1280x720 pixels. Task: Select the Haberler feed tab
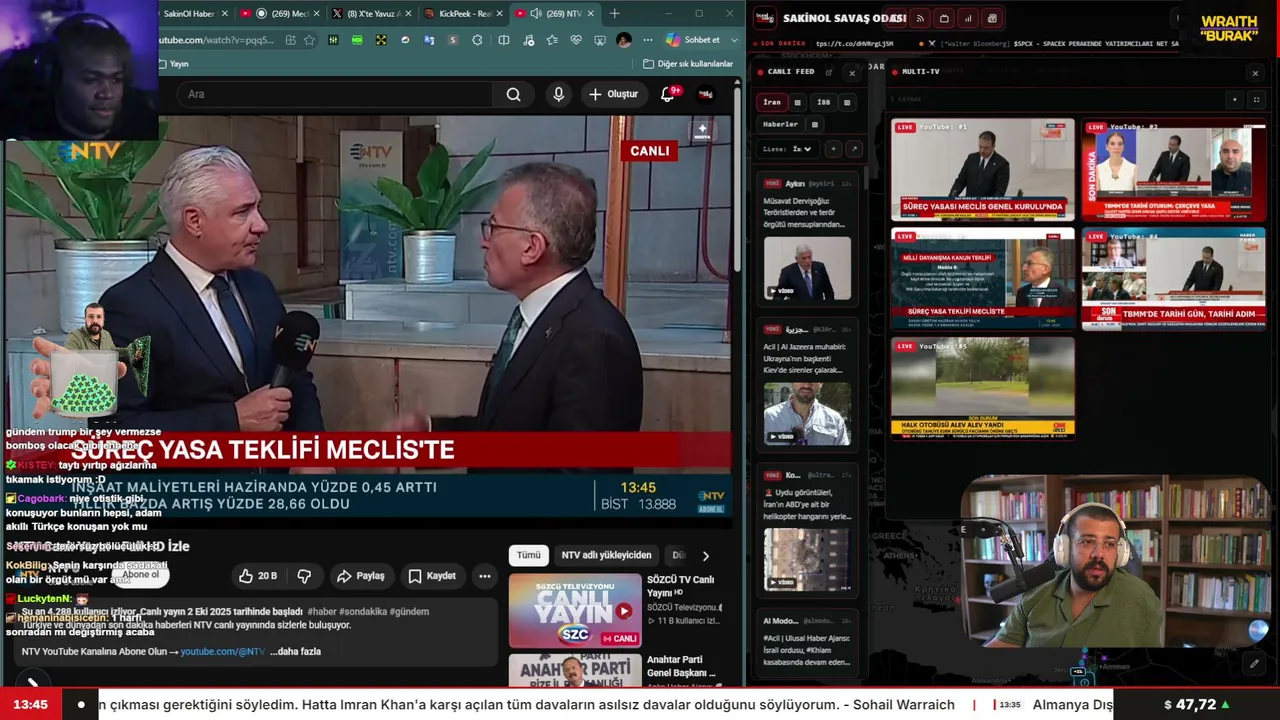(x=781, y=125)
